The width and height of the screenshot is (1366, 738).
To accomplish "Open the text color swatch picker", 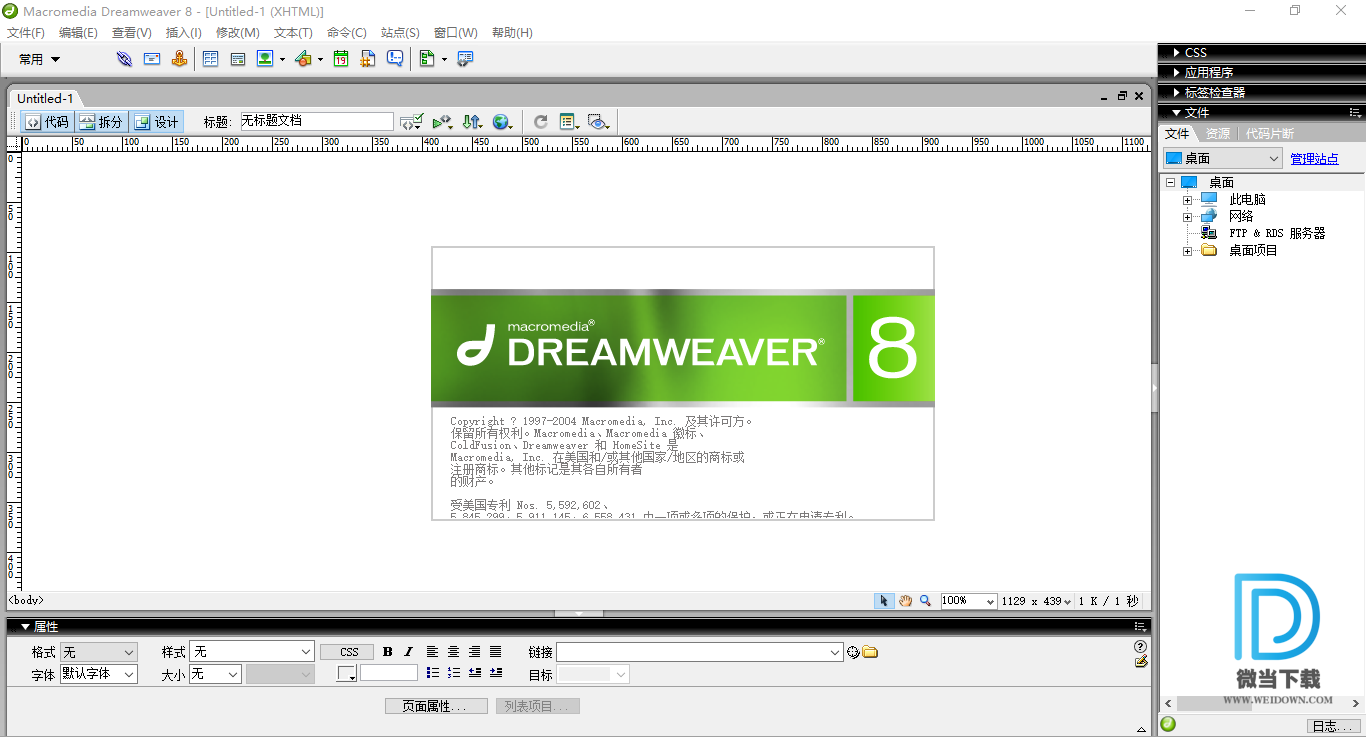I will coord(347,674).
